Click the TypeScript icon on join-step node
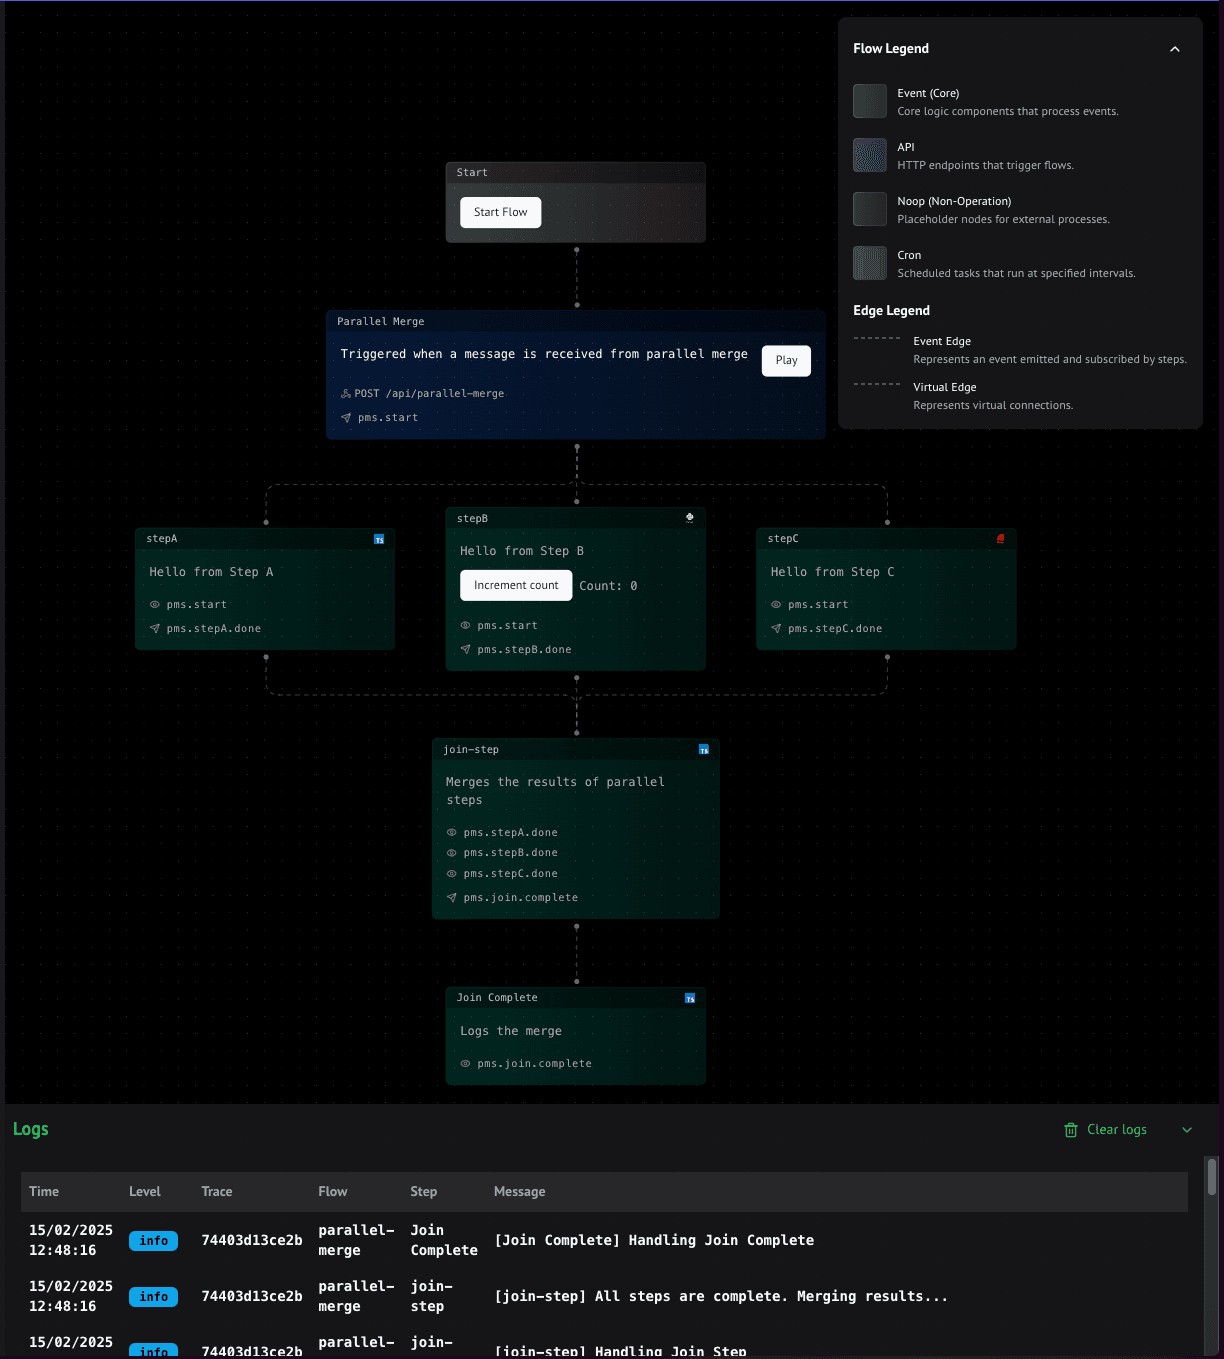 (x=704, y=750)
